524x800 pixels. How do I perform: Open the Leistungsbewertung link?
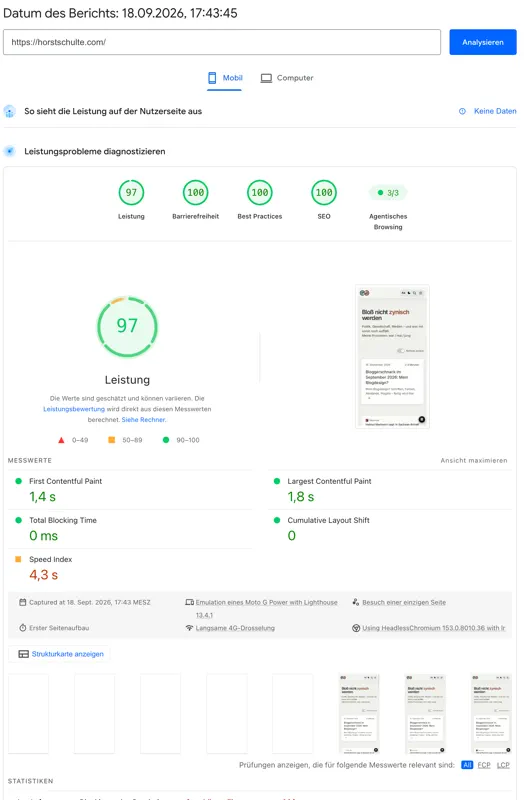[x=74, y=409]
